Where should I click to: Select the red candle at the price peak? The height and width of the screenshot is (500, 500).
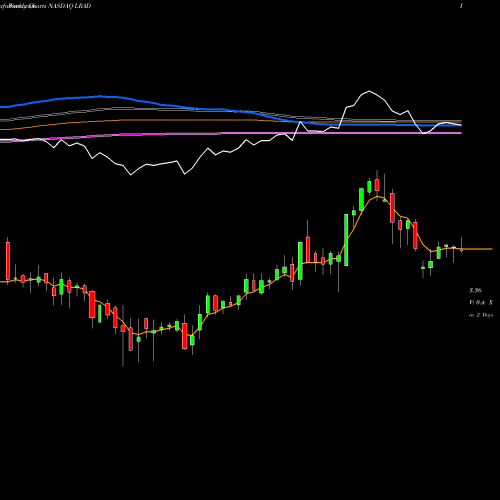click(377, 185)
